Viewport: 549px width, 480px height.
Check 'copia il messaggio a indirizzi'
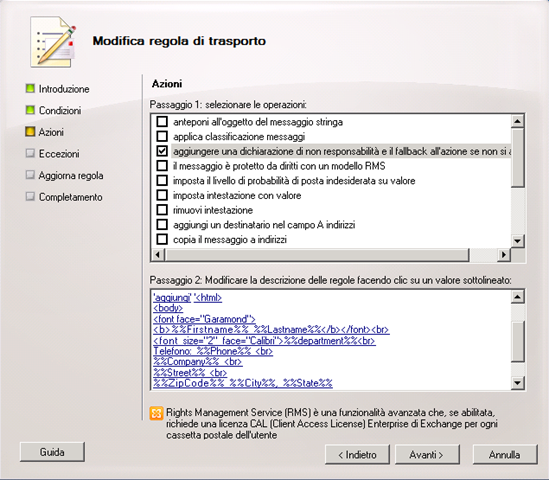(162, 239)
